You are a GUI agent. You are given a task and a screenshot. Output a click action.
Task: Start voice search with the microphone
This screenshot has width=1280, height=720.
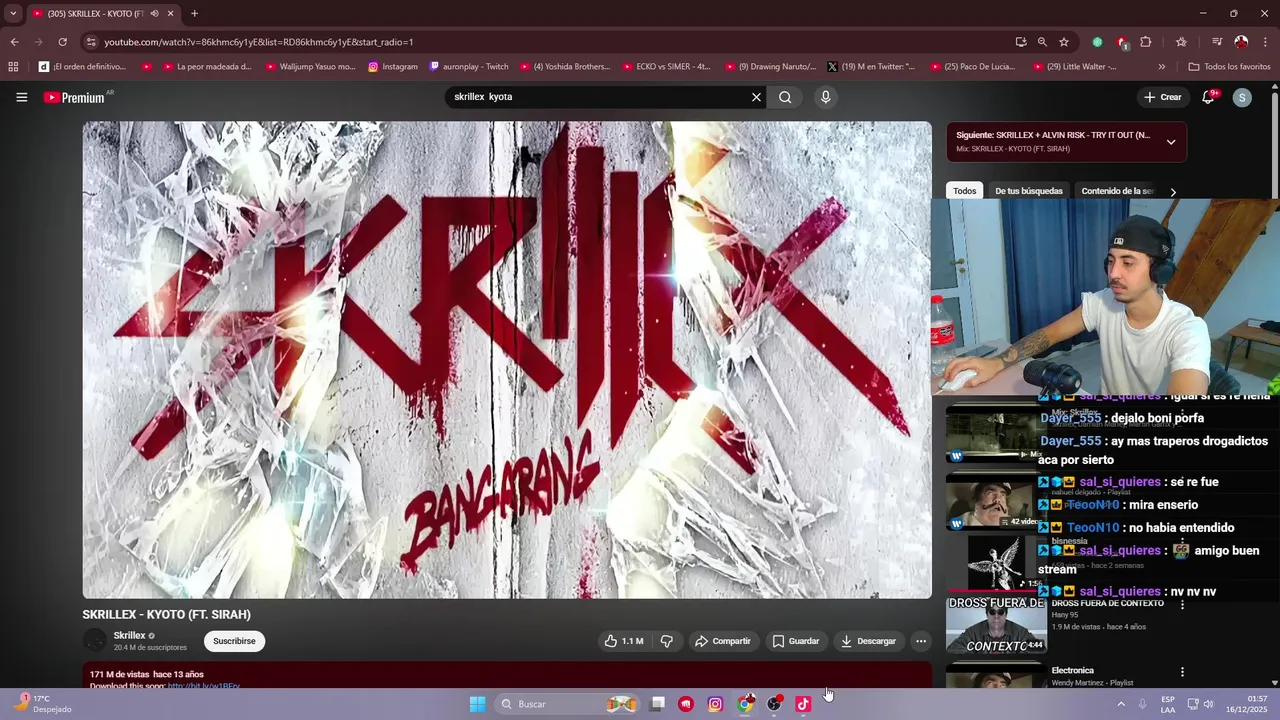(x=825, y=97)
